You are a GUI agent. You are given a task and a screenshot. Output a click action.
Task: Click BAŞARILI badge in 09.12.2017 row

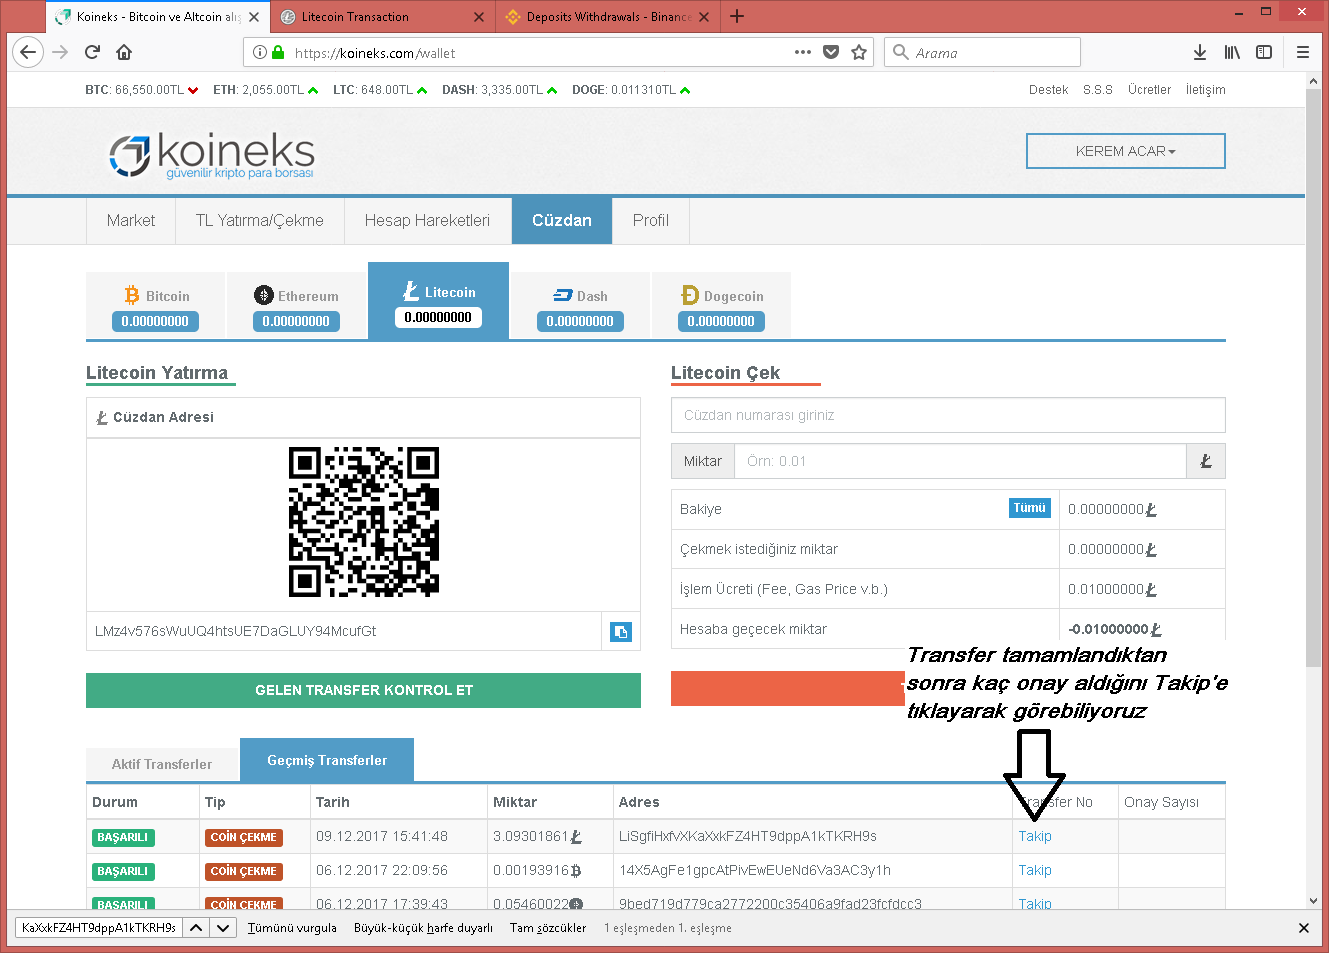[123, 838]
